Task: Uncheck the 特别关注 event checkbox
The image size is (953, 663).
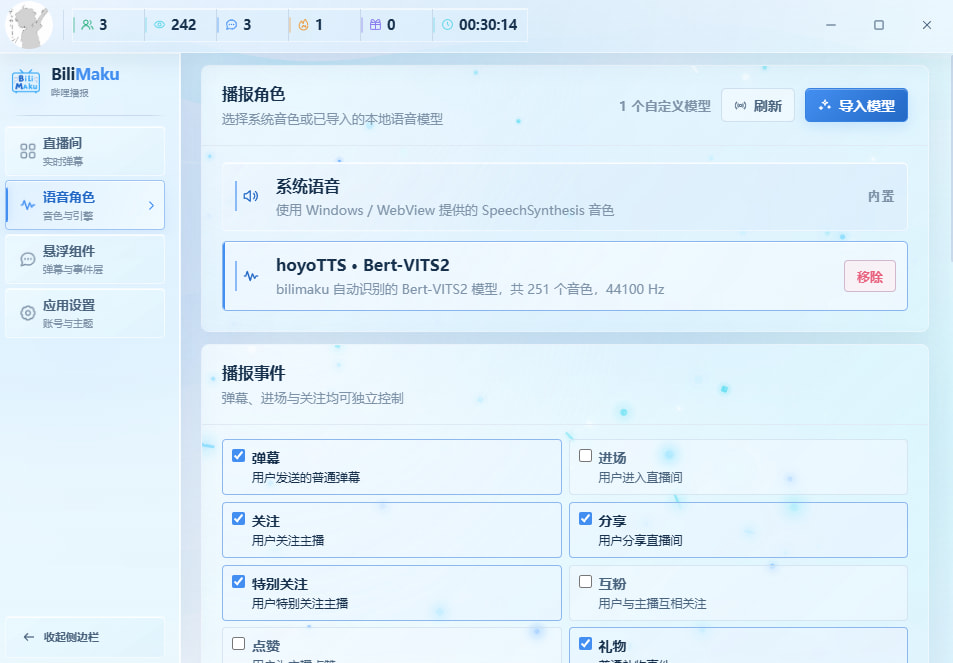Action: (x=239, y=582)
